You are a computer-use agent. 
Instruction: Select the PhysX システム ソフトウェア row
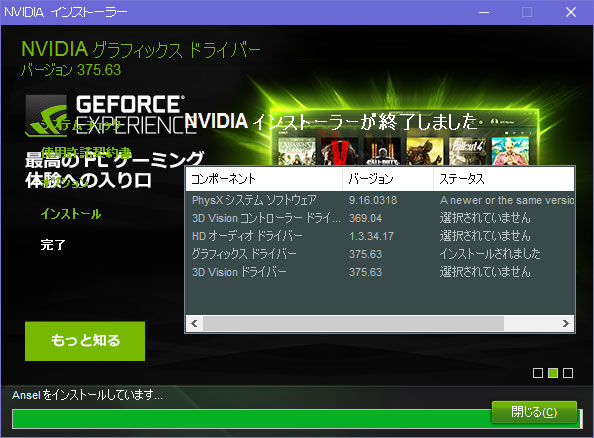coord(380,200)
